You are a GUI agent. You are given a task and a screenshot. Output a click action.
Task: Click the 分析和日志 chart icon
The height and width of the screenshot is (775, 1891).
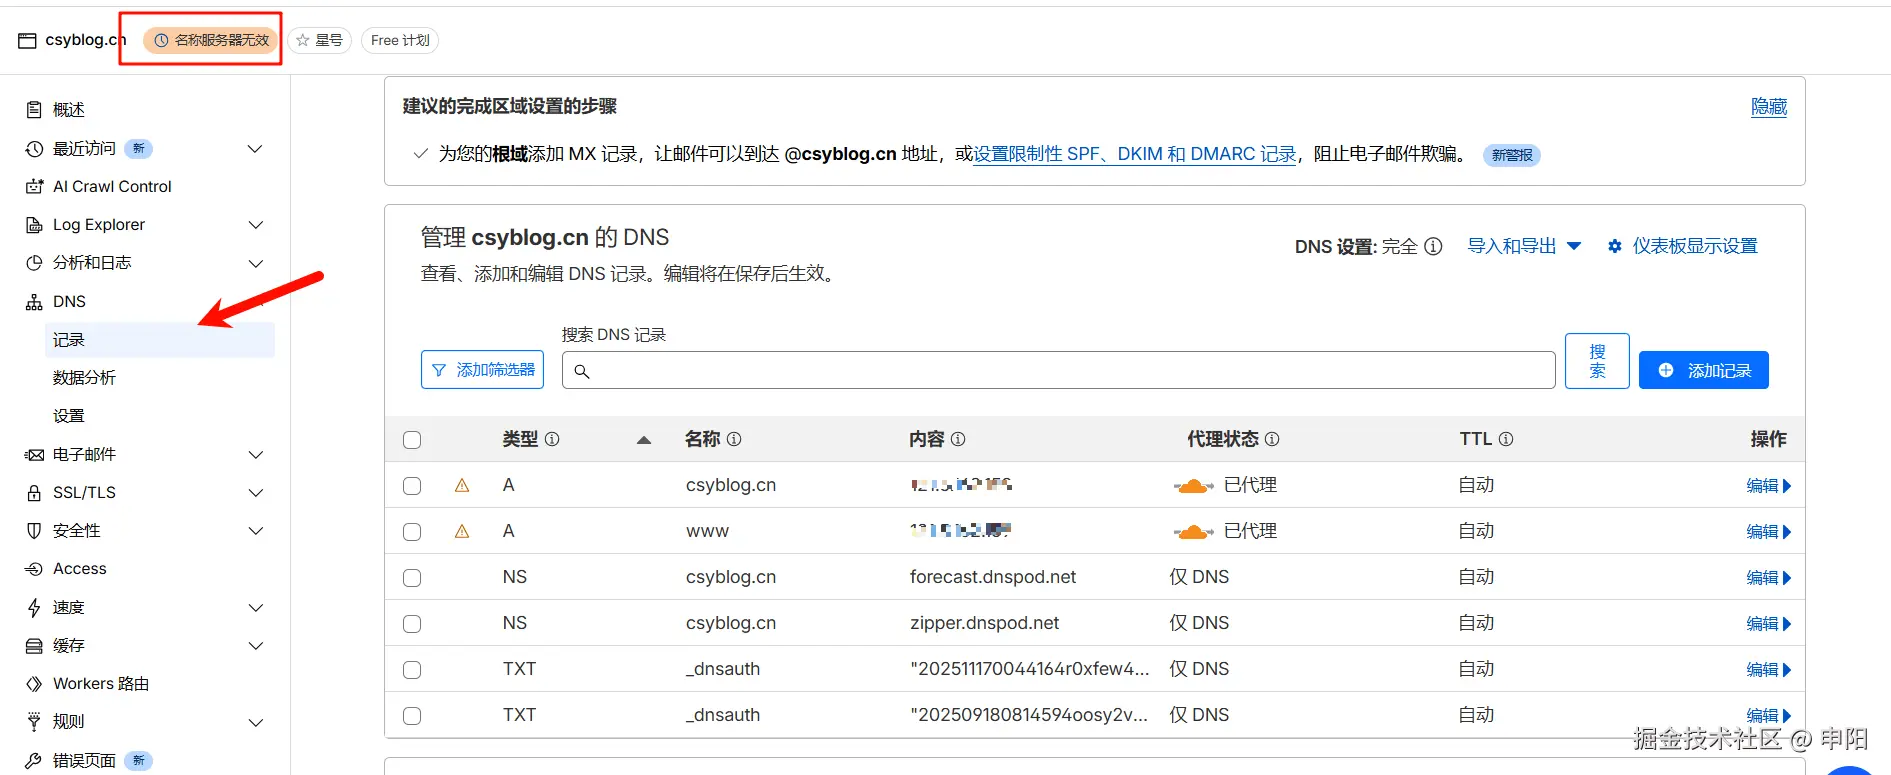pos(34,263)
